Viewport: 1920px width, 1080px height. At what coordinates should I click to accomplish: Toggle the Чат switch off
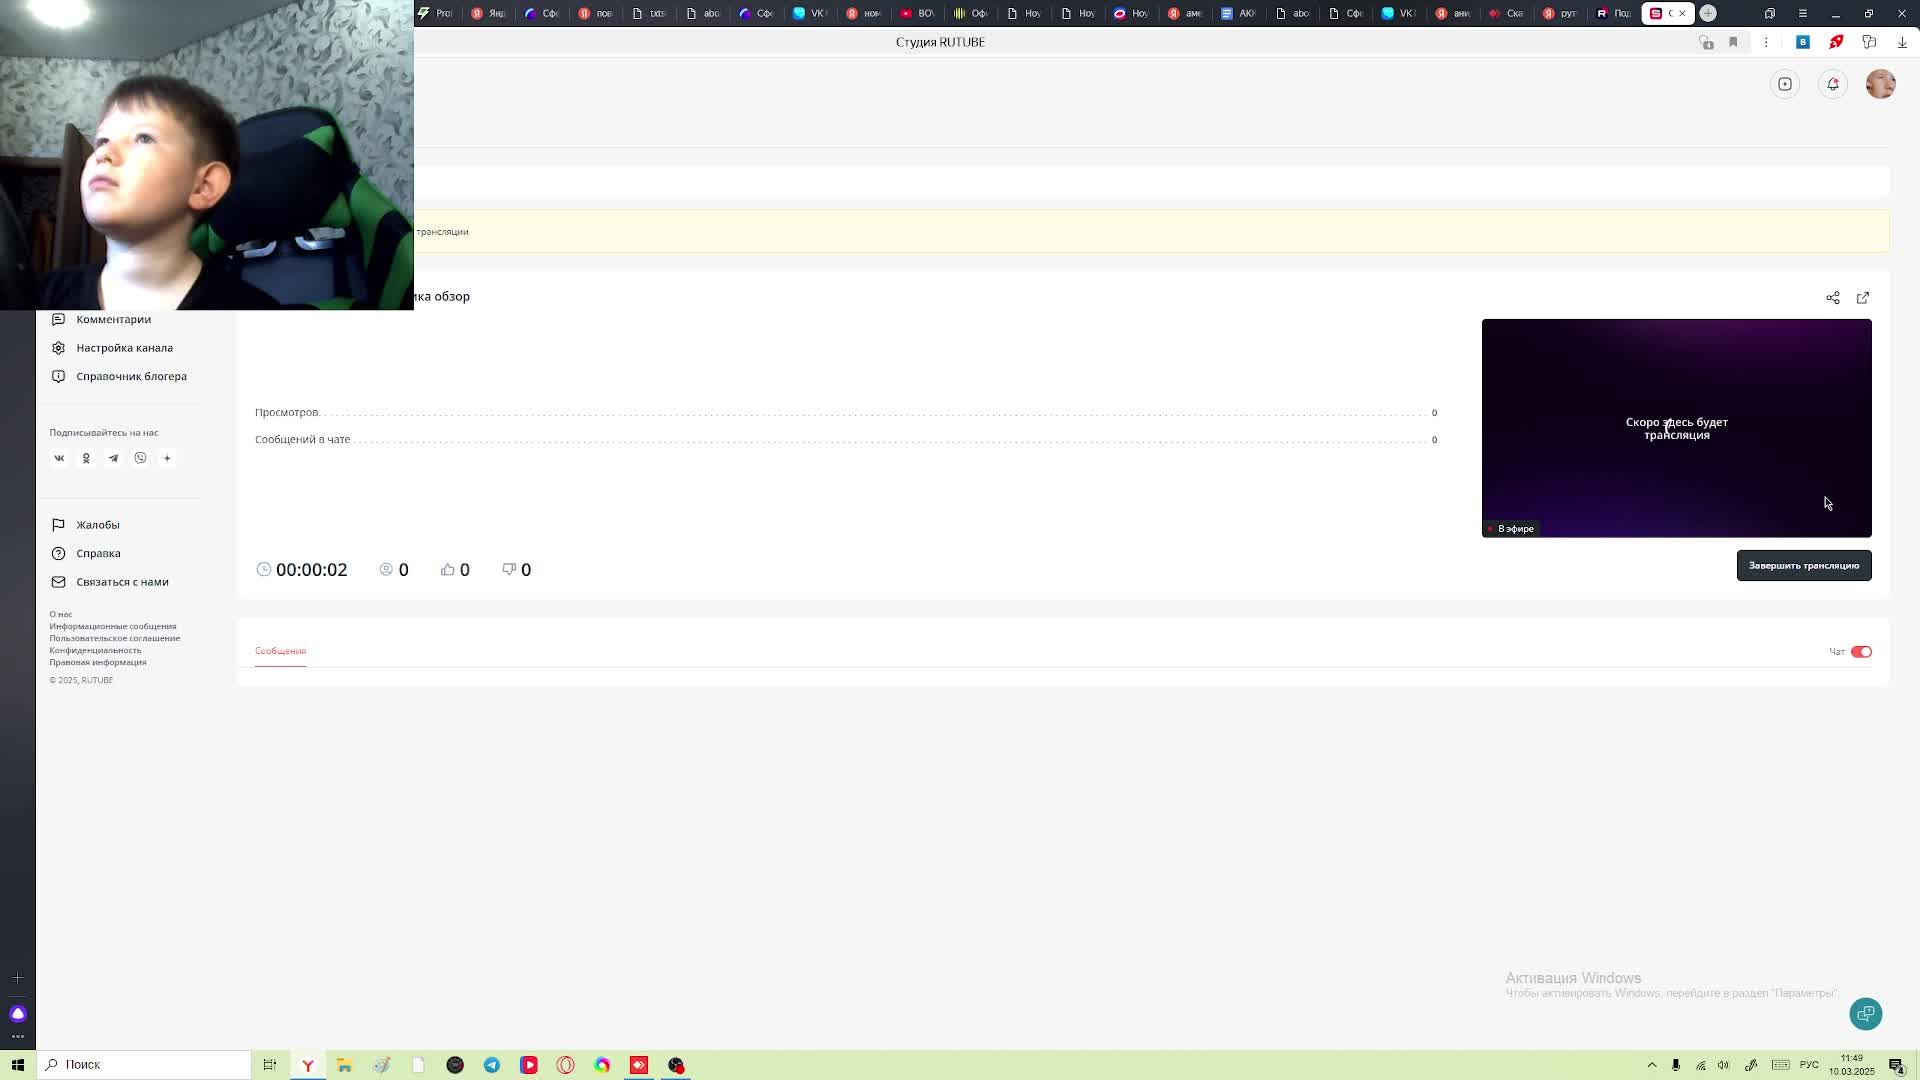1860,652
